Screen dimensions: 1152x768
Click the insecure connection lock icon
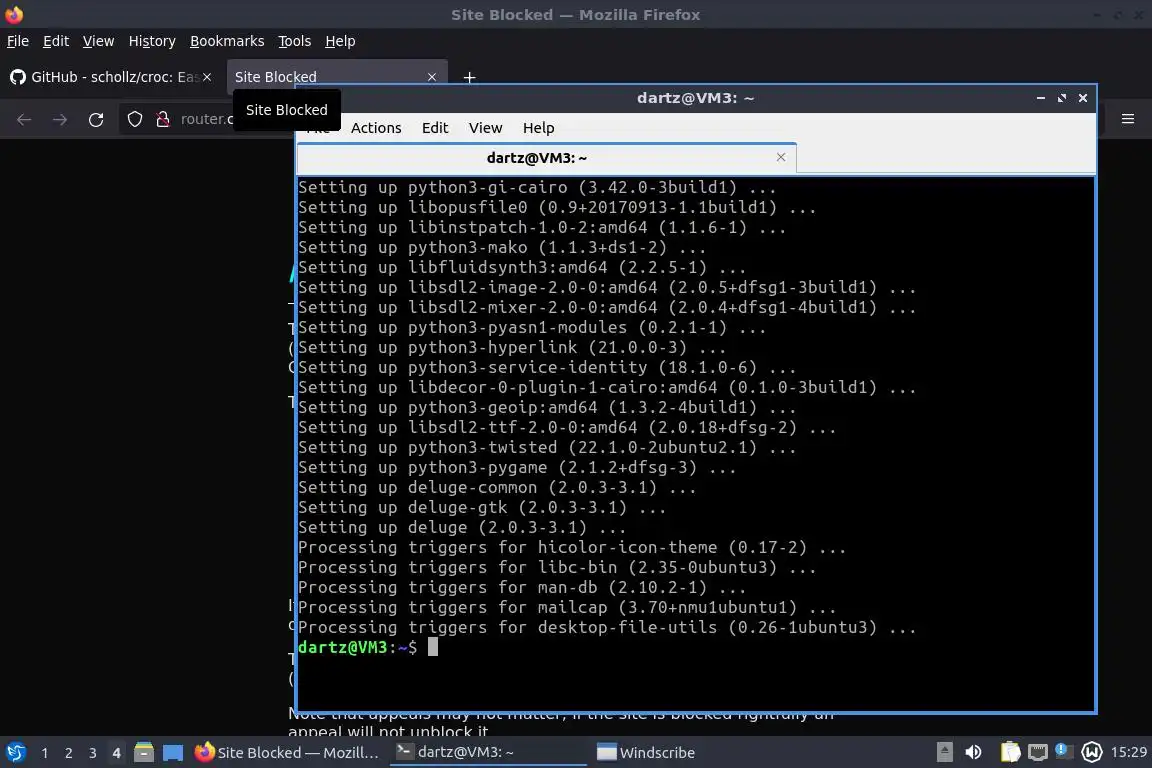pos(163,119)
